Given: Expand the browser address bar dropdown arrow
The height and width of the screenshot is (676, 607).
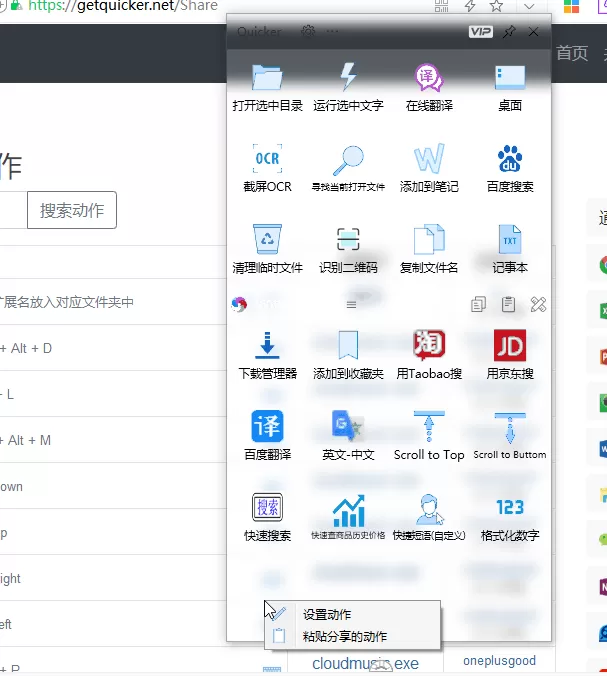Looking at the screenshot, I should click(x=529, y=6).
